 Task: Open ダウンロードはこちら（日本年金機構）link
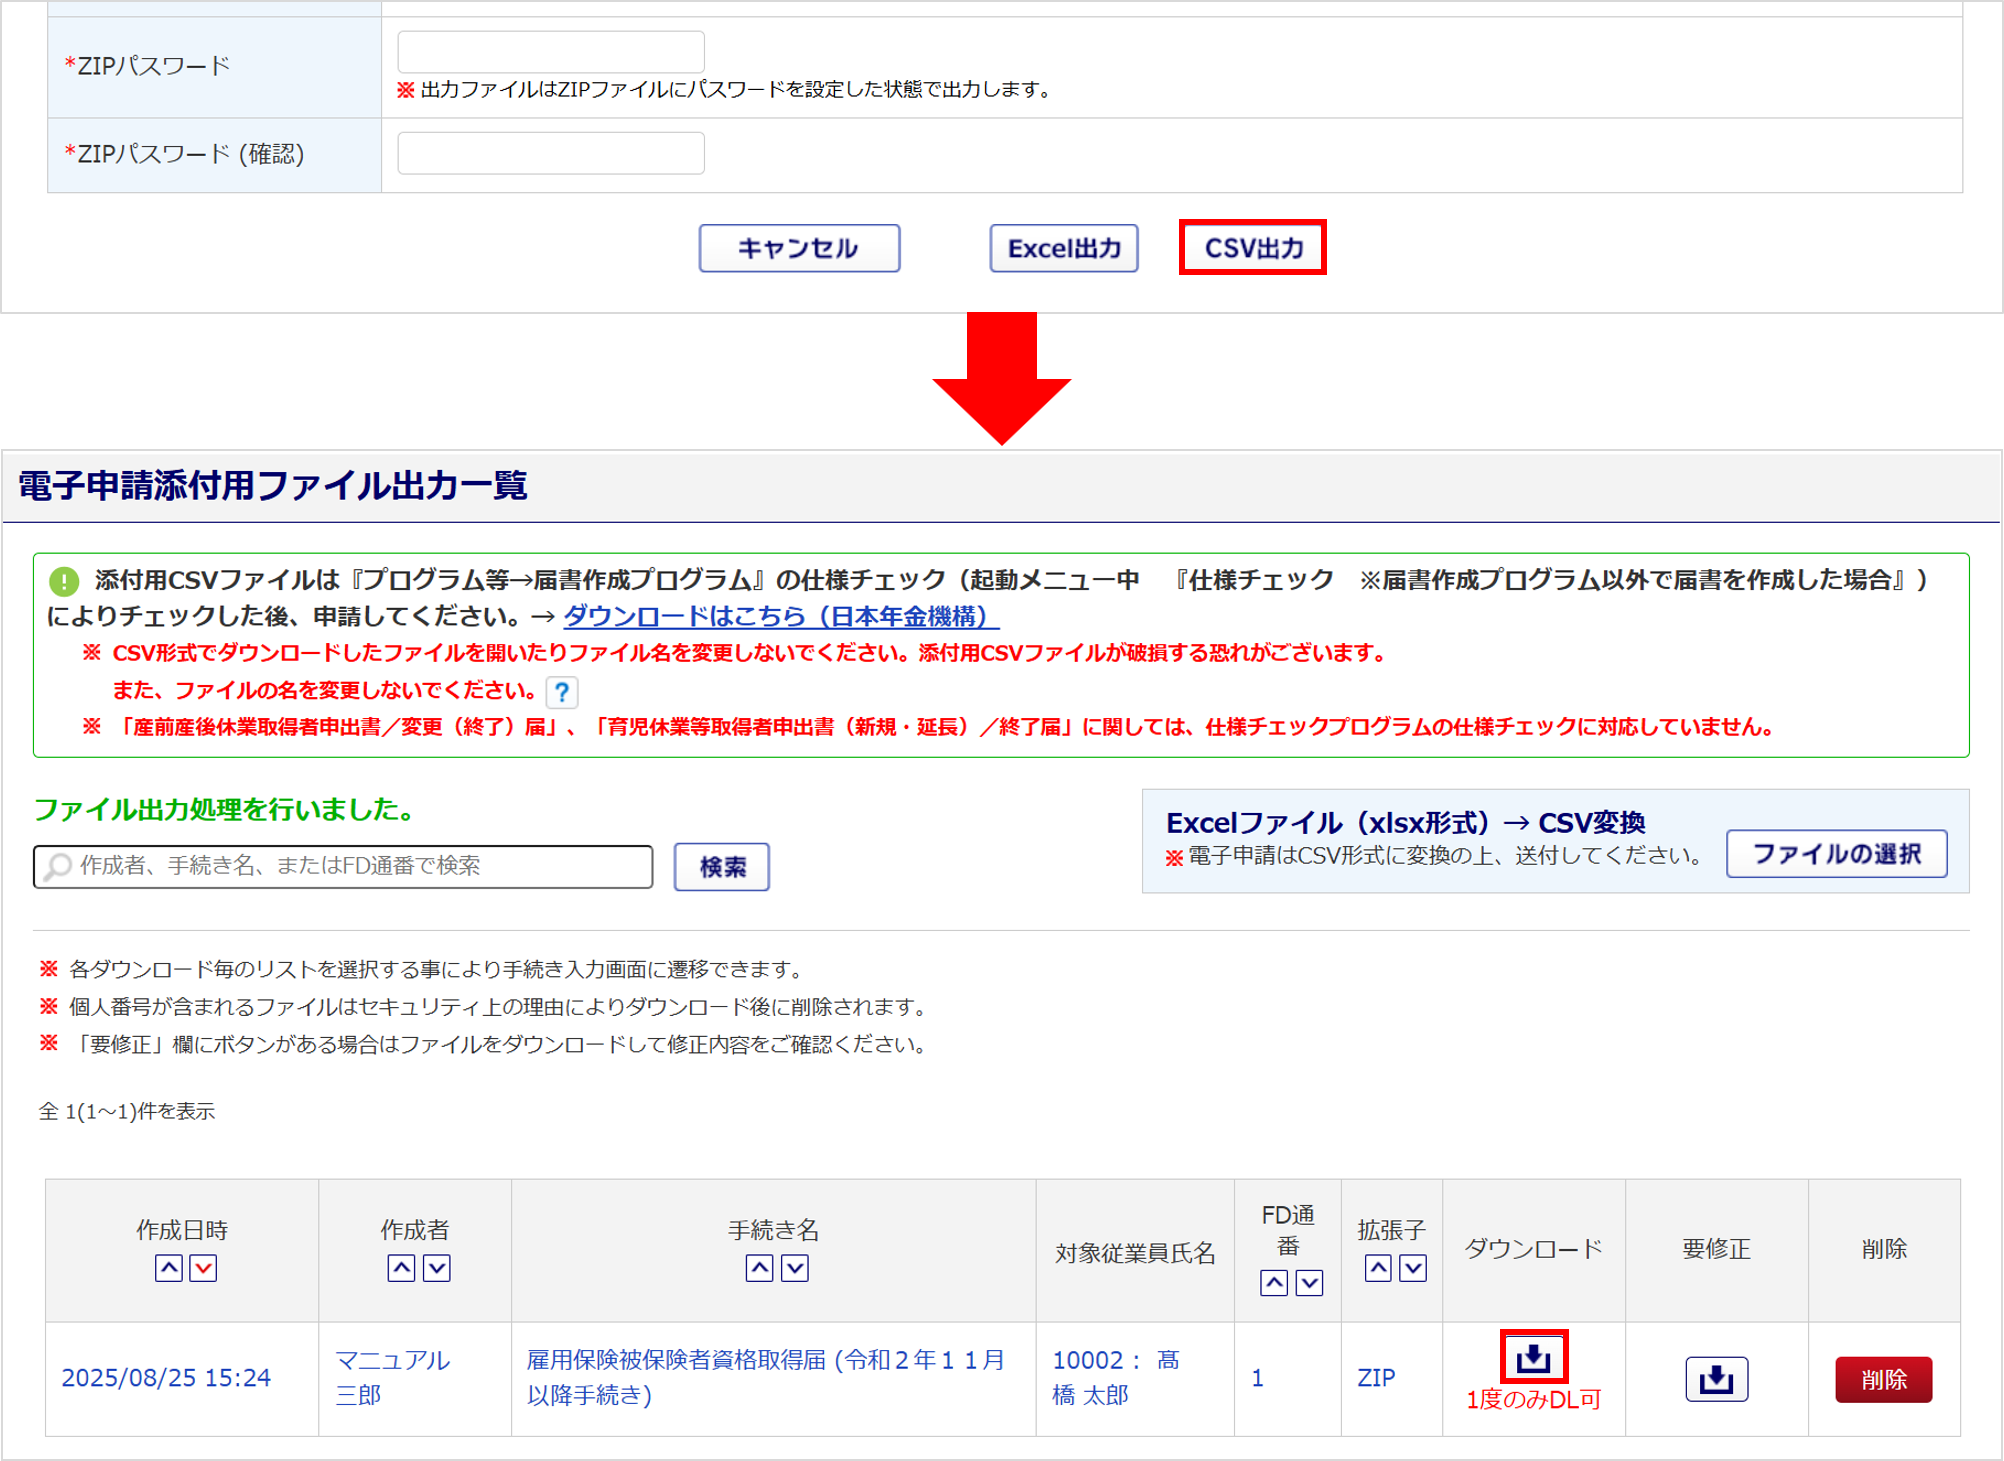click(780, 616)
